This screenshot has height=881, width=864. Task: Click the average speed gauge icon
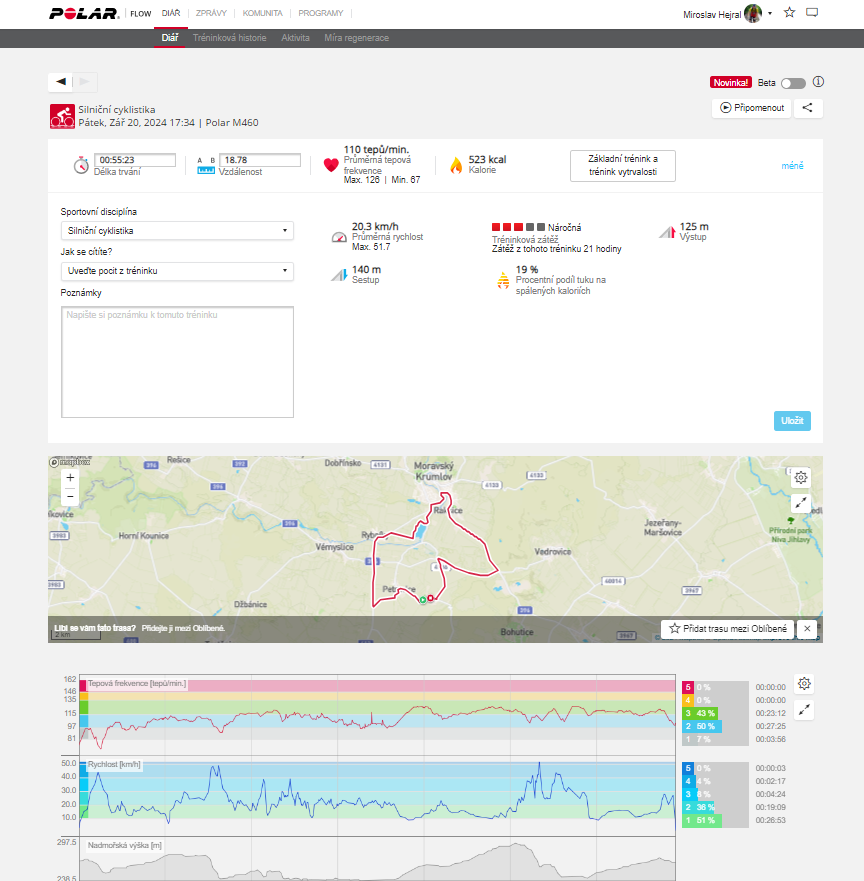coord(339,237)
